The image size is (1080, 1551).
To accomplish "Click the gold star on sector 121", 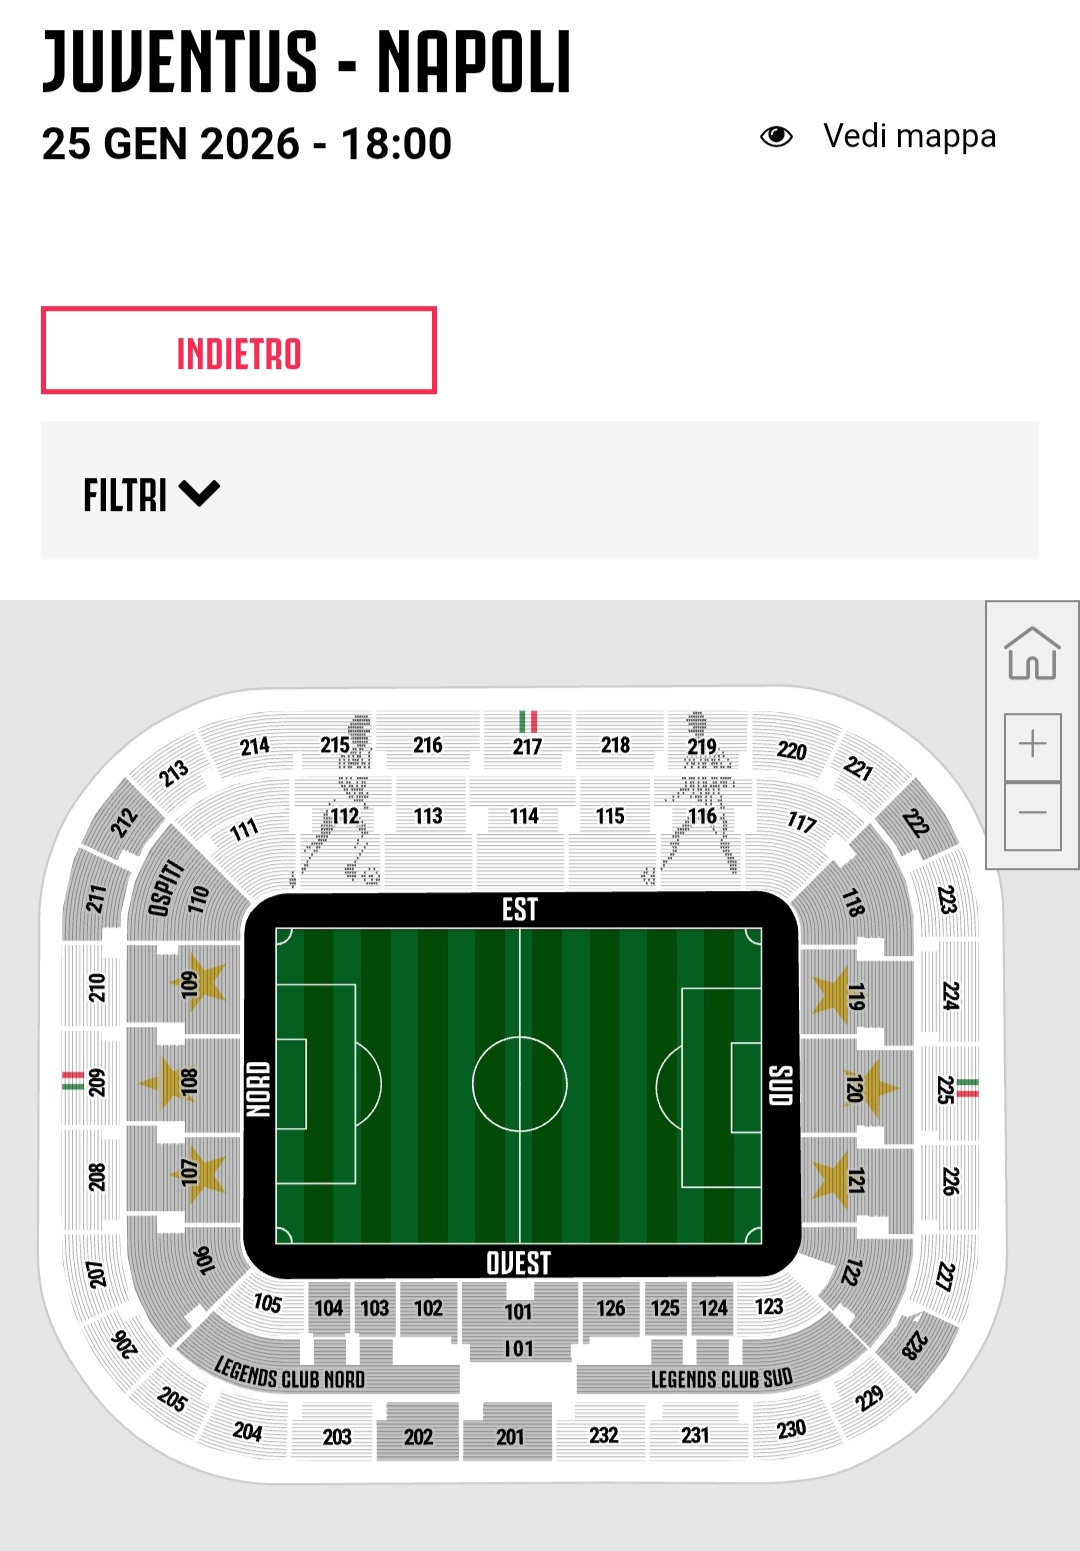I will (832, 1179).
